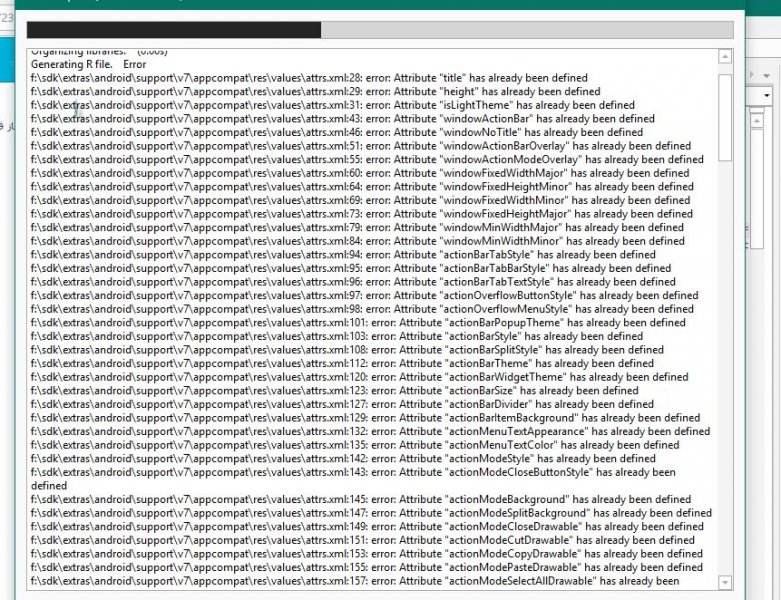Select the "Generating R file. Error" line
Viewport: 781px width, 600px height.
point(88,64)
